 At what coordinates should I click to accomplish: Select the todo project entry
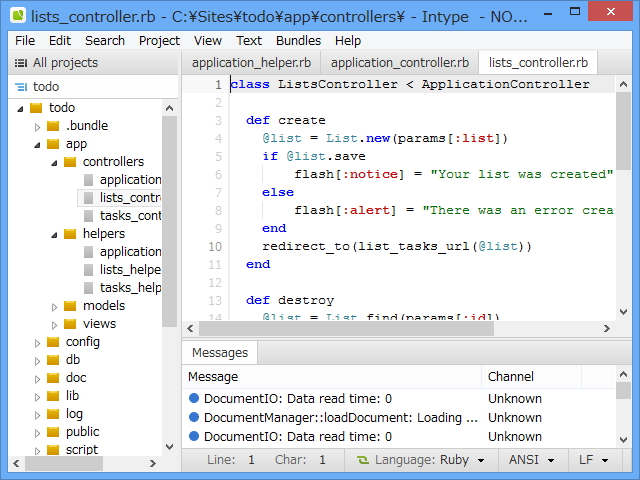[93, 87]
